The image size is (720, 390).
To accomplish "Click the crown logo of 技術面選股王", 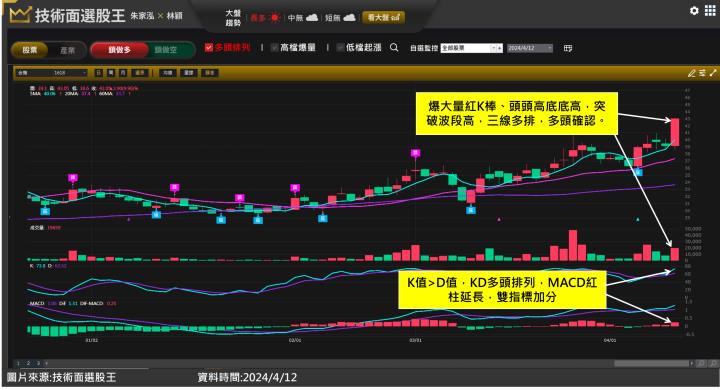I will pos(20,15).
